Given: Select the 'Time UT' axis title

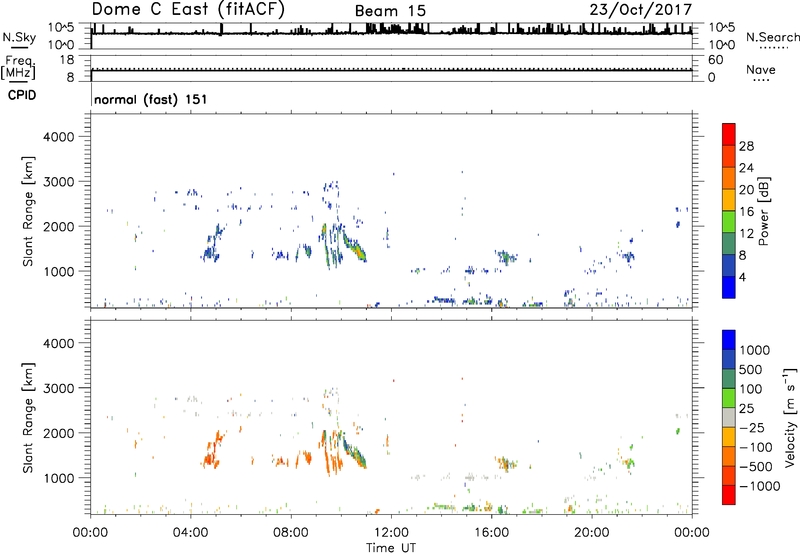Looking at the screenshot, I should (391, 548).
